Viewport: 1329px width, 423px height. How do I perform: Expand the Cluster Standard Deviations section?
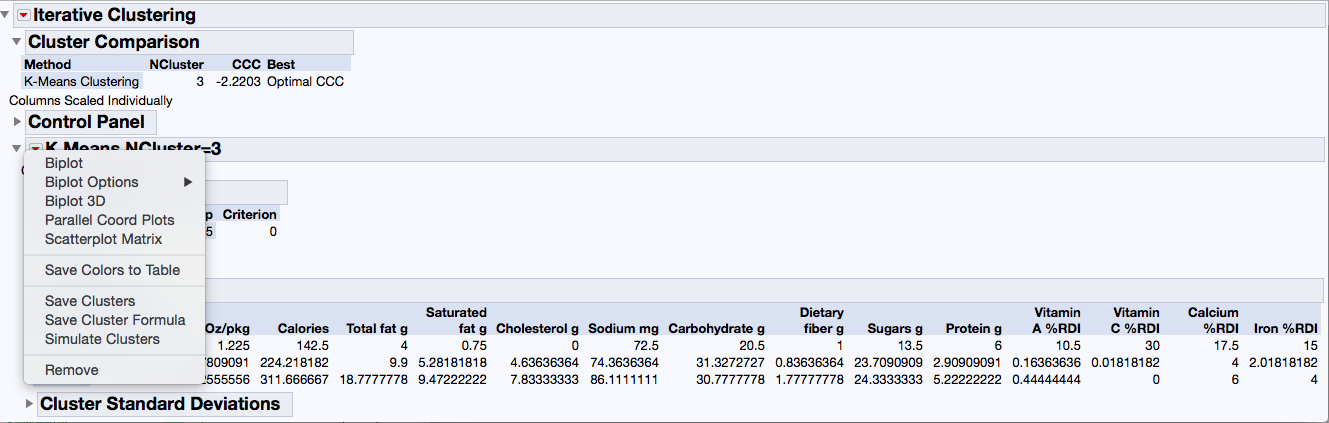pyautogui.click(x=29, y=403)
